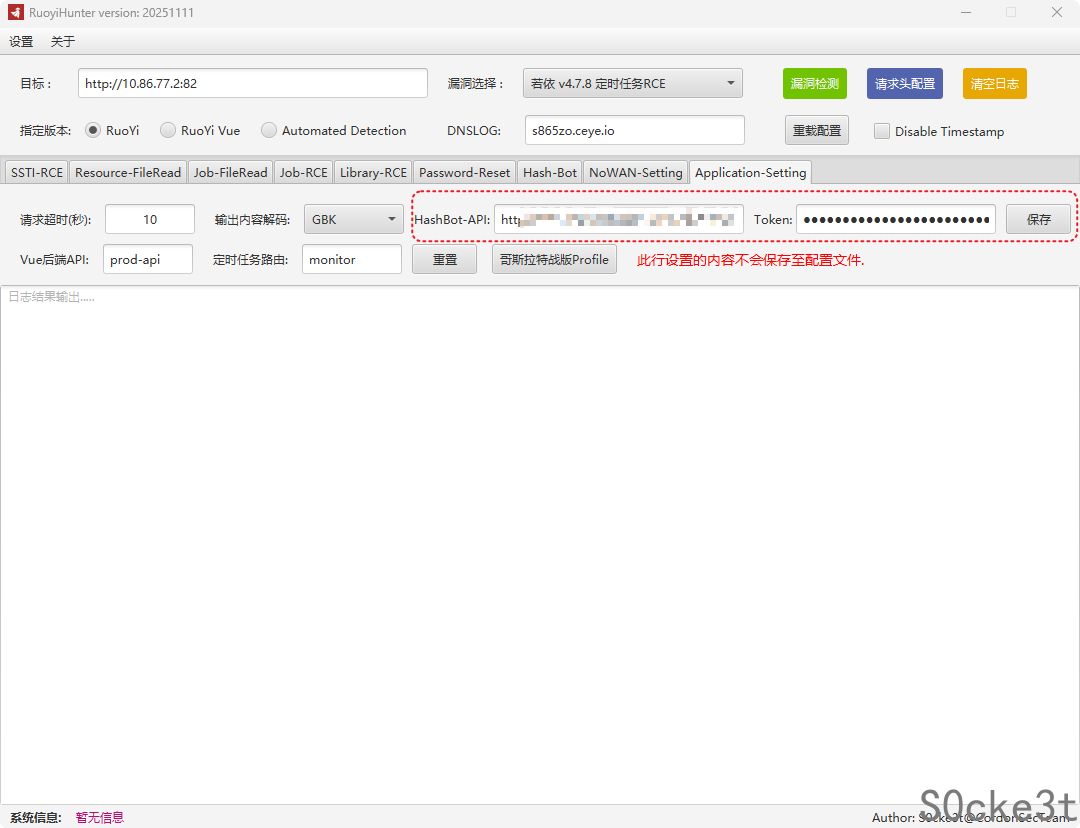
Task: Switch to the SSTI-RCE tab
Action: pos(37,172)
